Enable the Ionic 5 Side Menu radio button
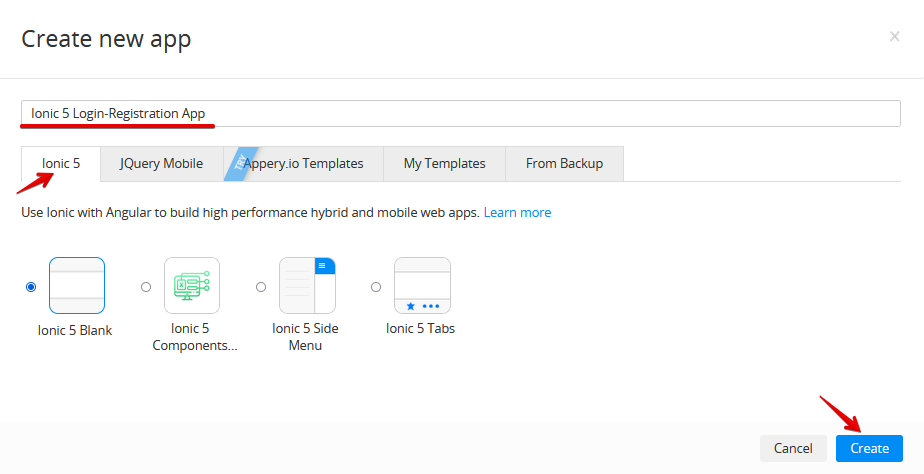Image resolution: width=924 pixels, height=474 pixels. tap(261, 287)
